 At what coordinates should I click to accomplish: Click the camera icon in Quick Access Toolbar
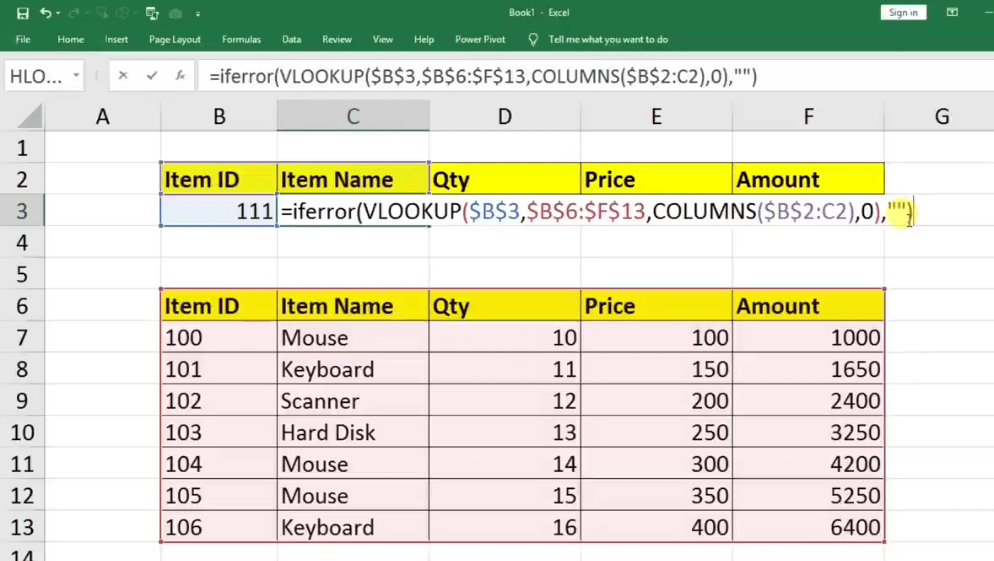(x=176, y=13)
